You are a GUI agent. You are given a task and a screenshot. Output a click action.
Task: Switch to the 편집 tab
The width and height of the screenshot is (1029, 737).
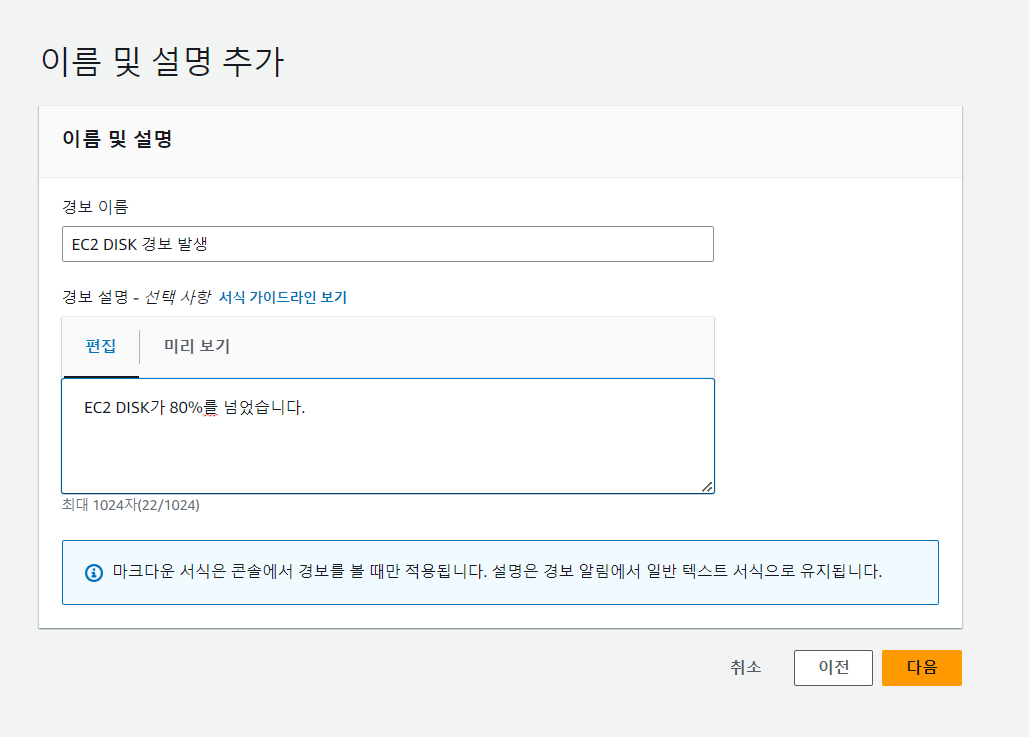coord(100,346)
